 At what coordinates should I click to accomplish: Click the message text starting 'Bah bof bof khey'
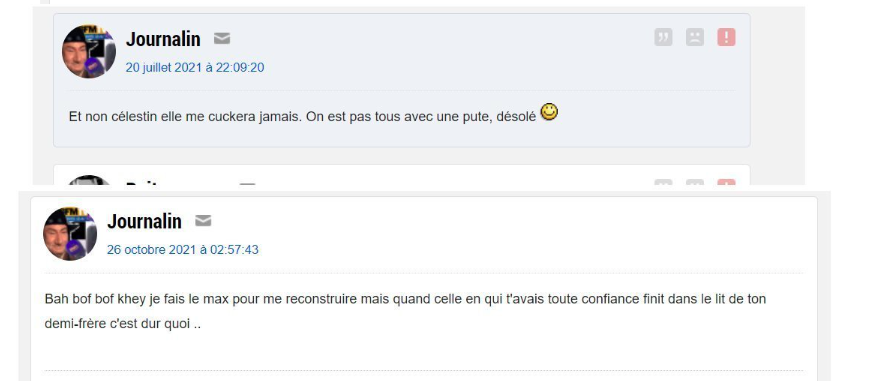tap(406, 312)
